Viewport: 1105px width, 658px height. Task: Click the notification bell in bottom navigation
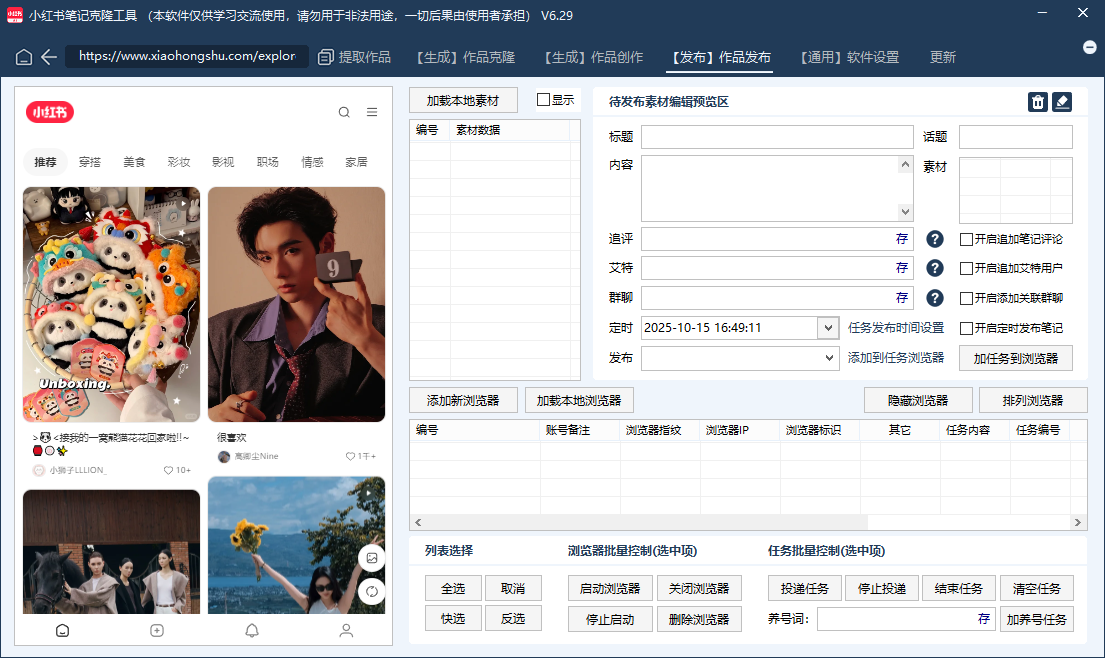click(252, 630)
